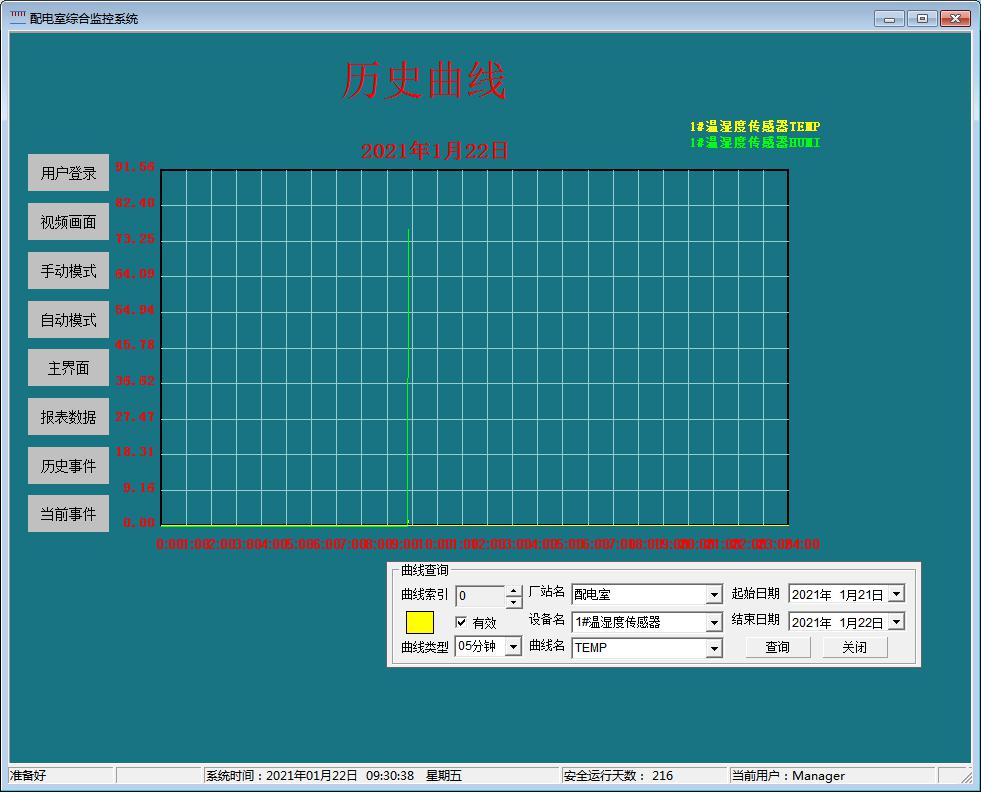Open the 历史事件 page
The image size is (981, 792).
[x=68, y=465]
